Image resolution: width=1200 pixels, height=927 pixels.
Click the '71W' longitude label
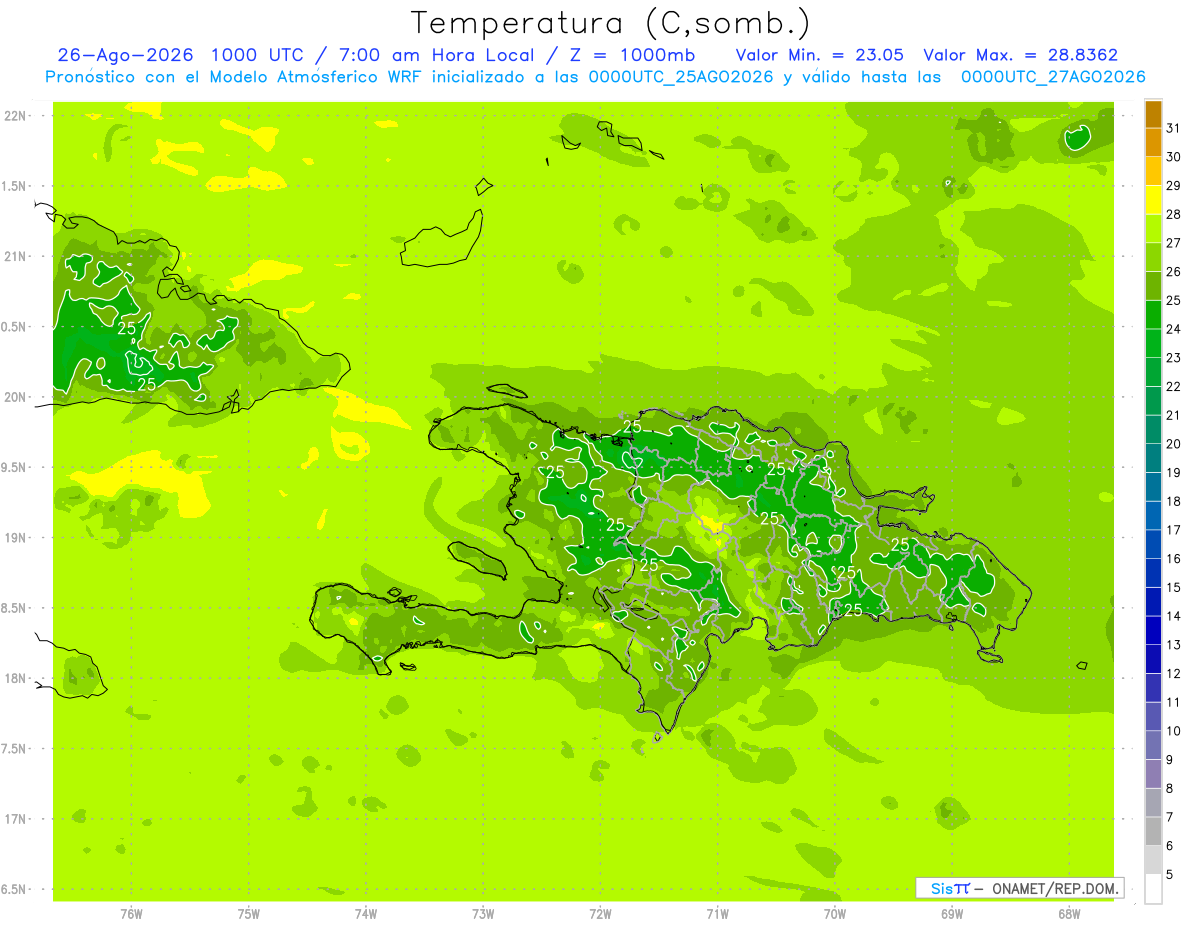click(x=717, y=914)
